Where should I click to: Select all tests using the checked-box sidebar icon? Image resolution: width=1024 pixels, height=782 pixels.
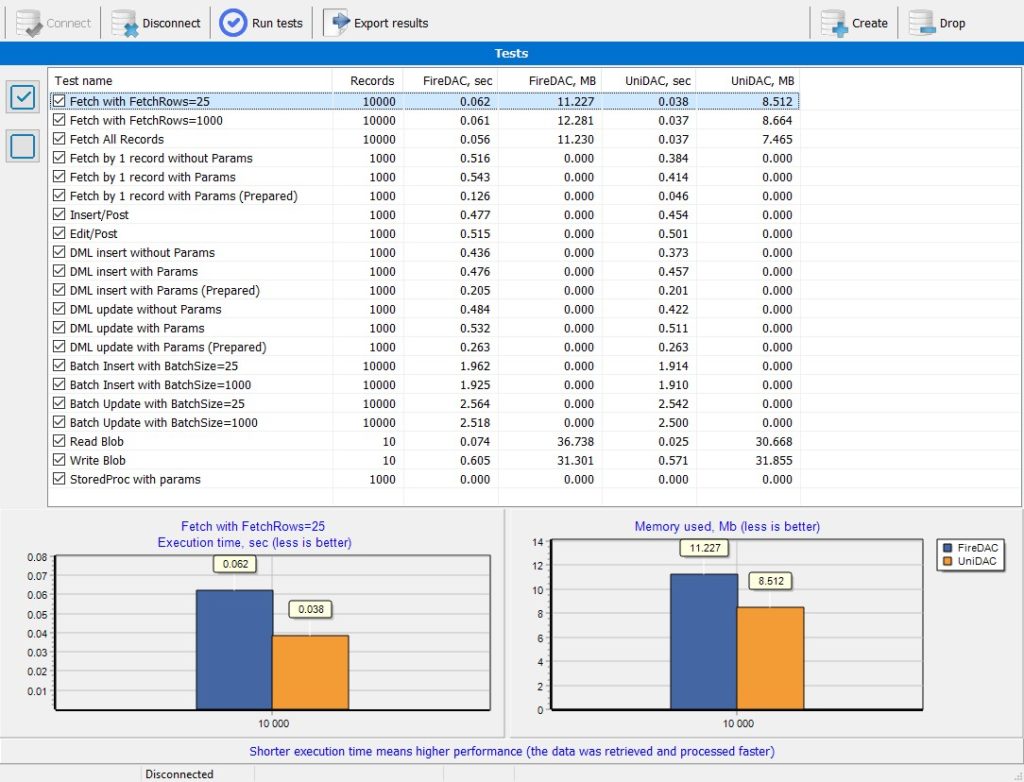pyautogui.click(x=22, y=97)
